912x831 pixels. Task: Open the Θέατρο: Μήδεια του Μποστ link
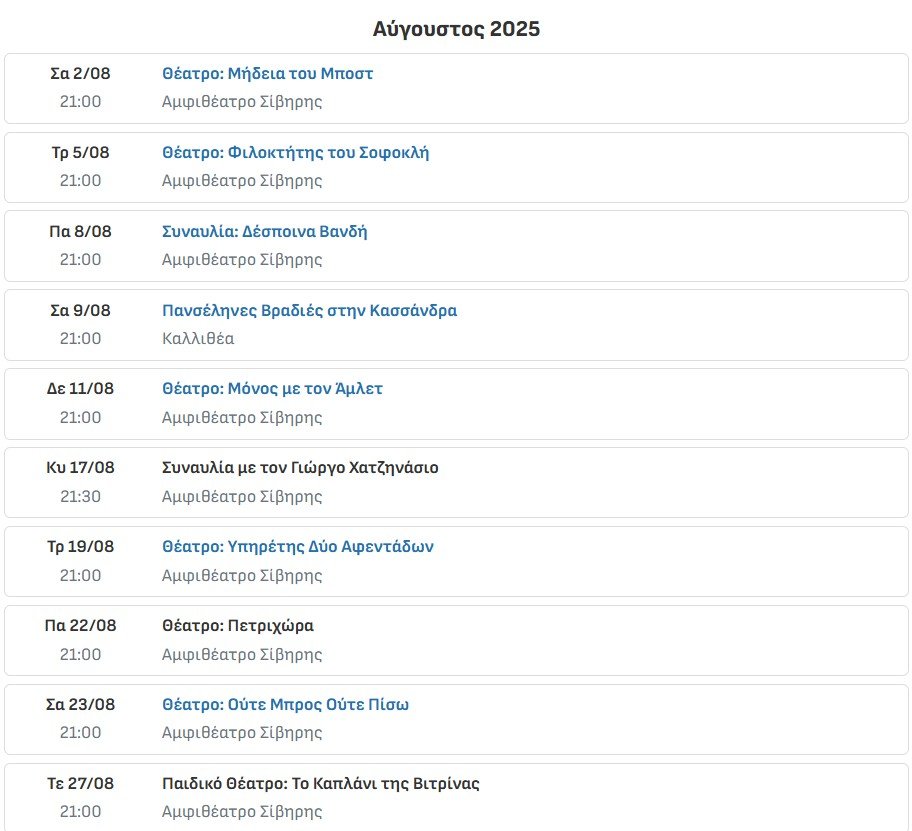tap(267, 74)
